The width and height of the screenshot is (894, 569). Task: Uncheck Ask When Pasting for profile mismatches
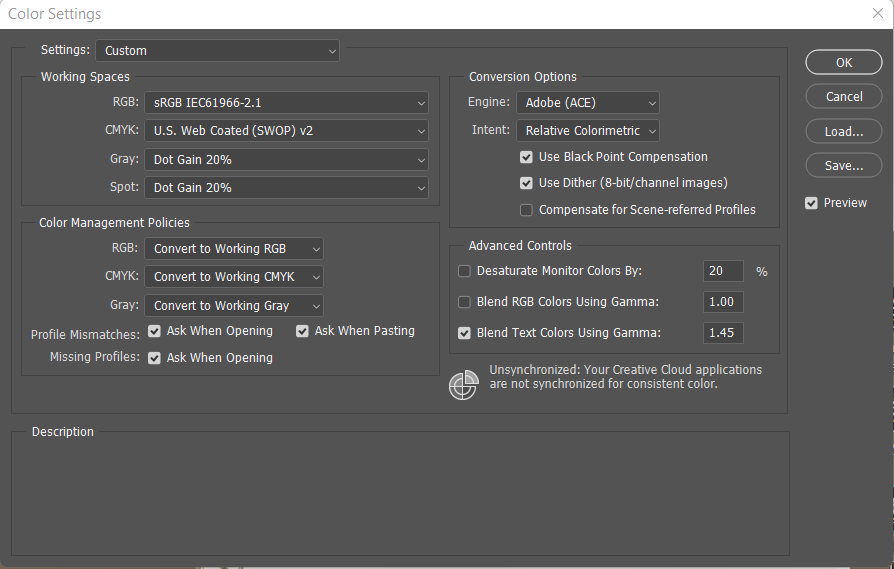[303, 331]
